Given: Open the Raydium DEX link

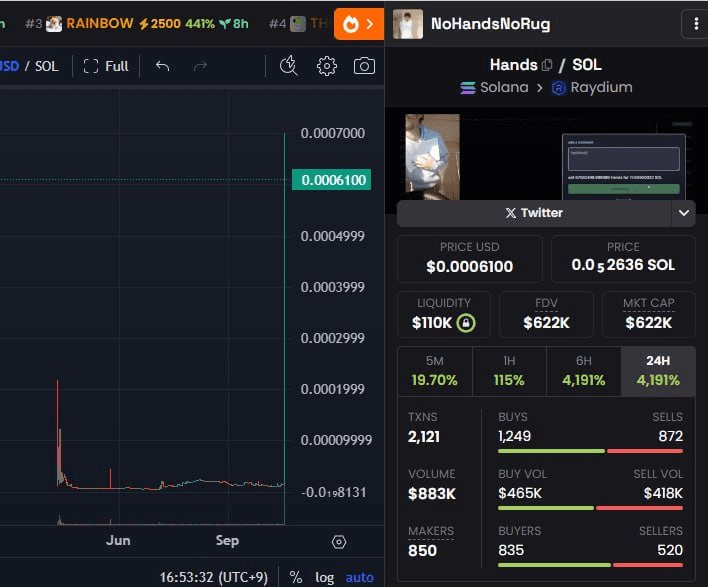Looking at the screenshot, I should click(x=592, y=87).
